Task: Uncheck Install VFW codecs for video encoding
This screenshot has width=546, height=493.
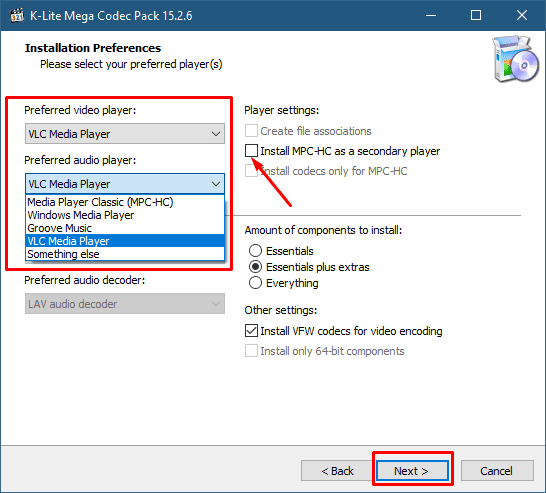Action: click(x=251, y=331)
